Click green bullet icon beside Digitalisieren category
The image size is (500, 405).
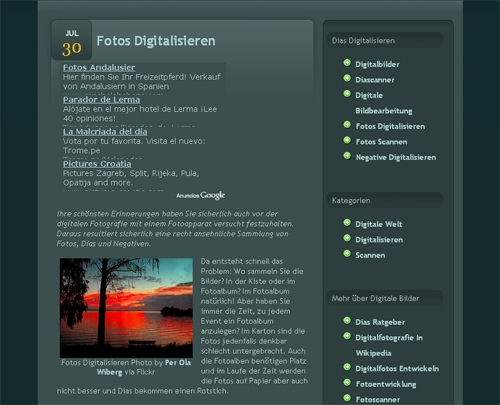tap(347, 238)
